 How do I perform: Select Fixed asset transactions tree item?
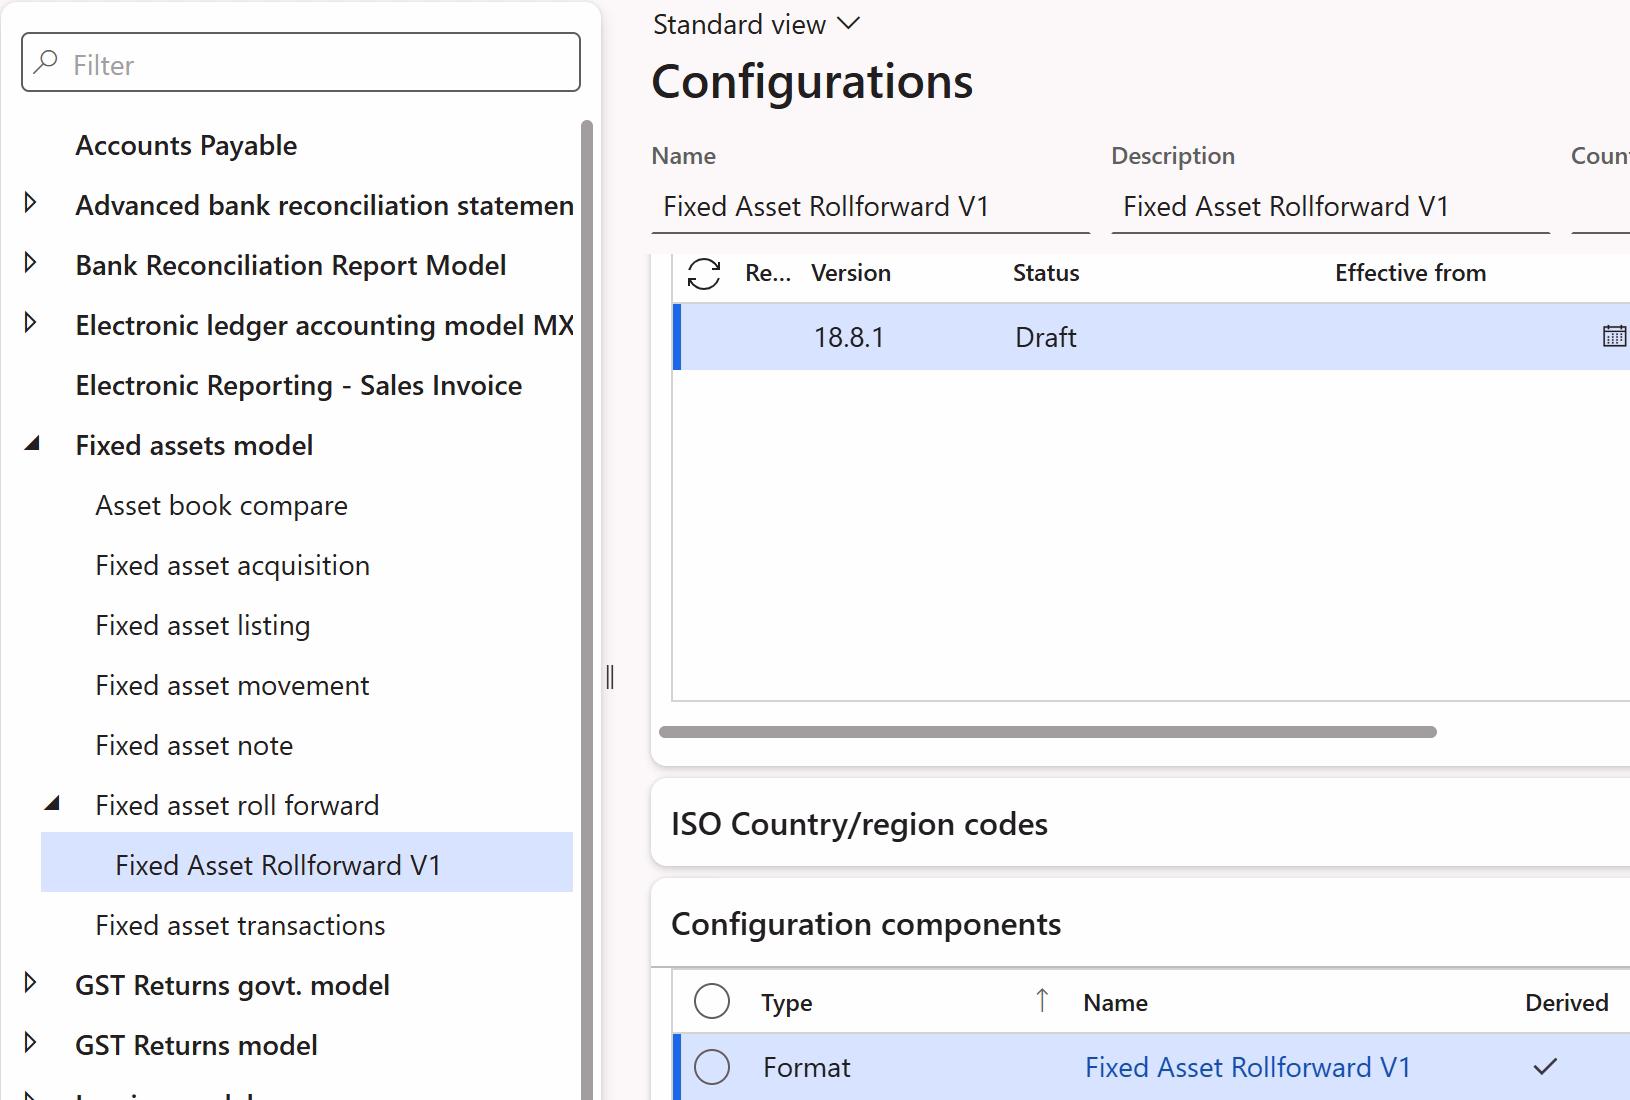point(240,925)
